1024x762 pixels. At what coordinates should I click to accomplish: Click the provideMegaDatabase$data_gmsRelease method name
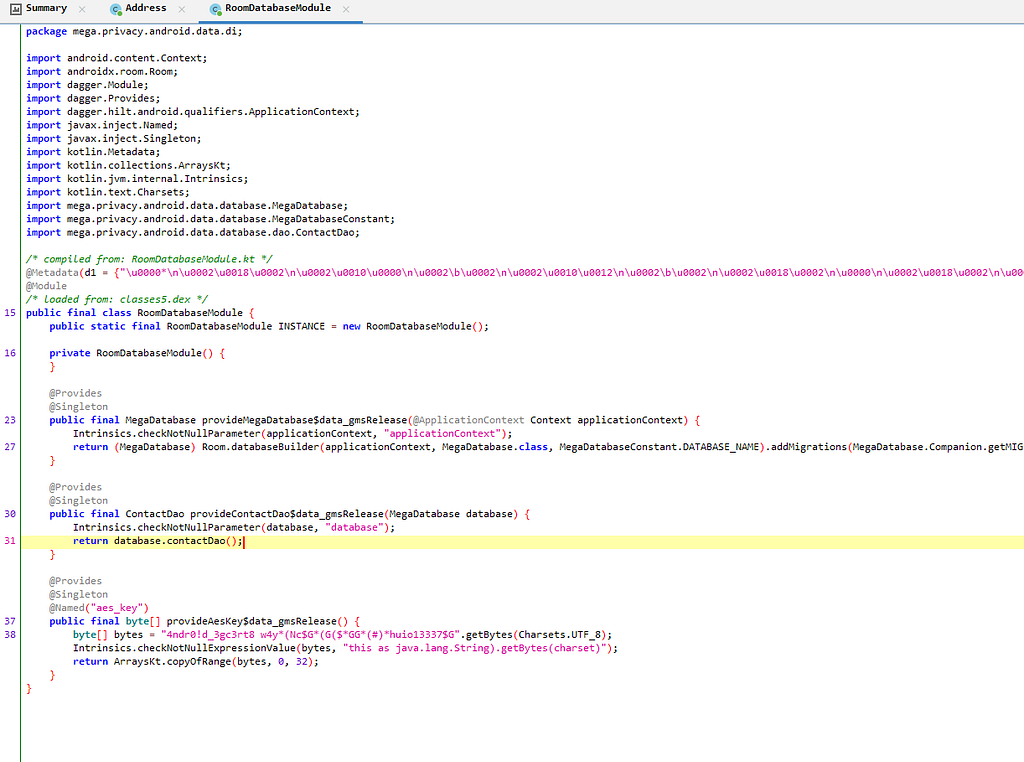tap(304, 420)
